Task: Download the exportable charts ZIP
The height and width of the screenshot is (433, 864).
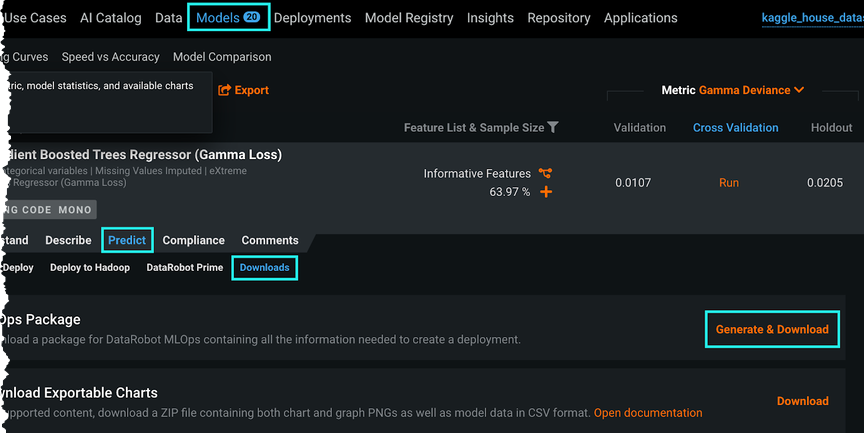Action: pos(802,401)
